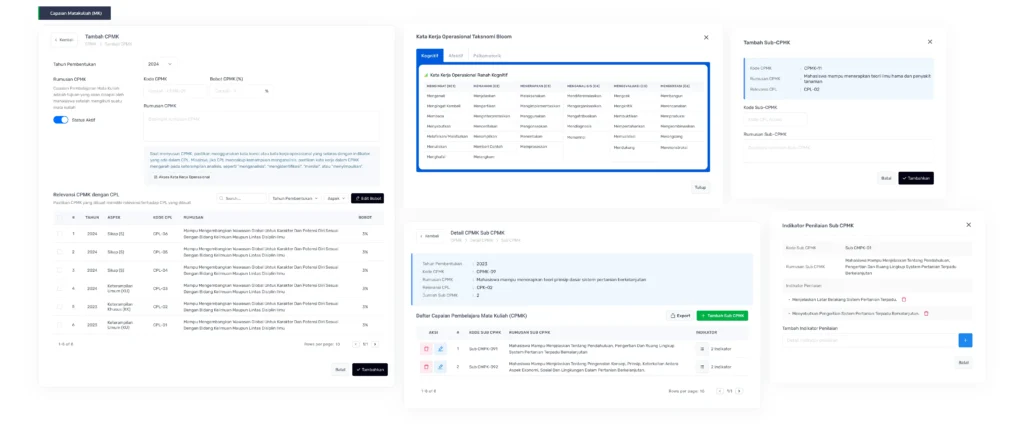Open the 2024 Tahun Pembentukan year dropdown
This screenshot has width=1024, height=432.
(160, 65)
